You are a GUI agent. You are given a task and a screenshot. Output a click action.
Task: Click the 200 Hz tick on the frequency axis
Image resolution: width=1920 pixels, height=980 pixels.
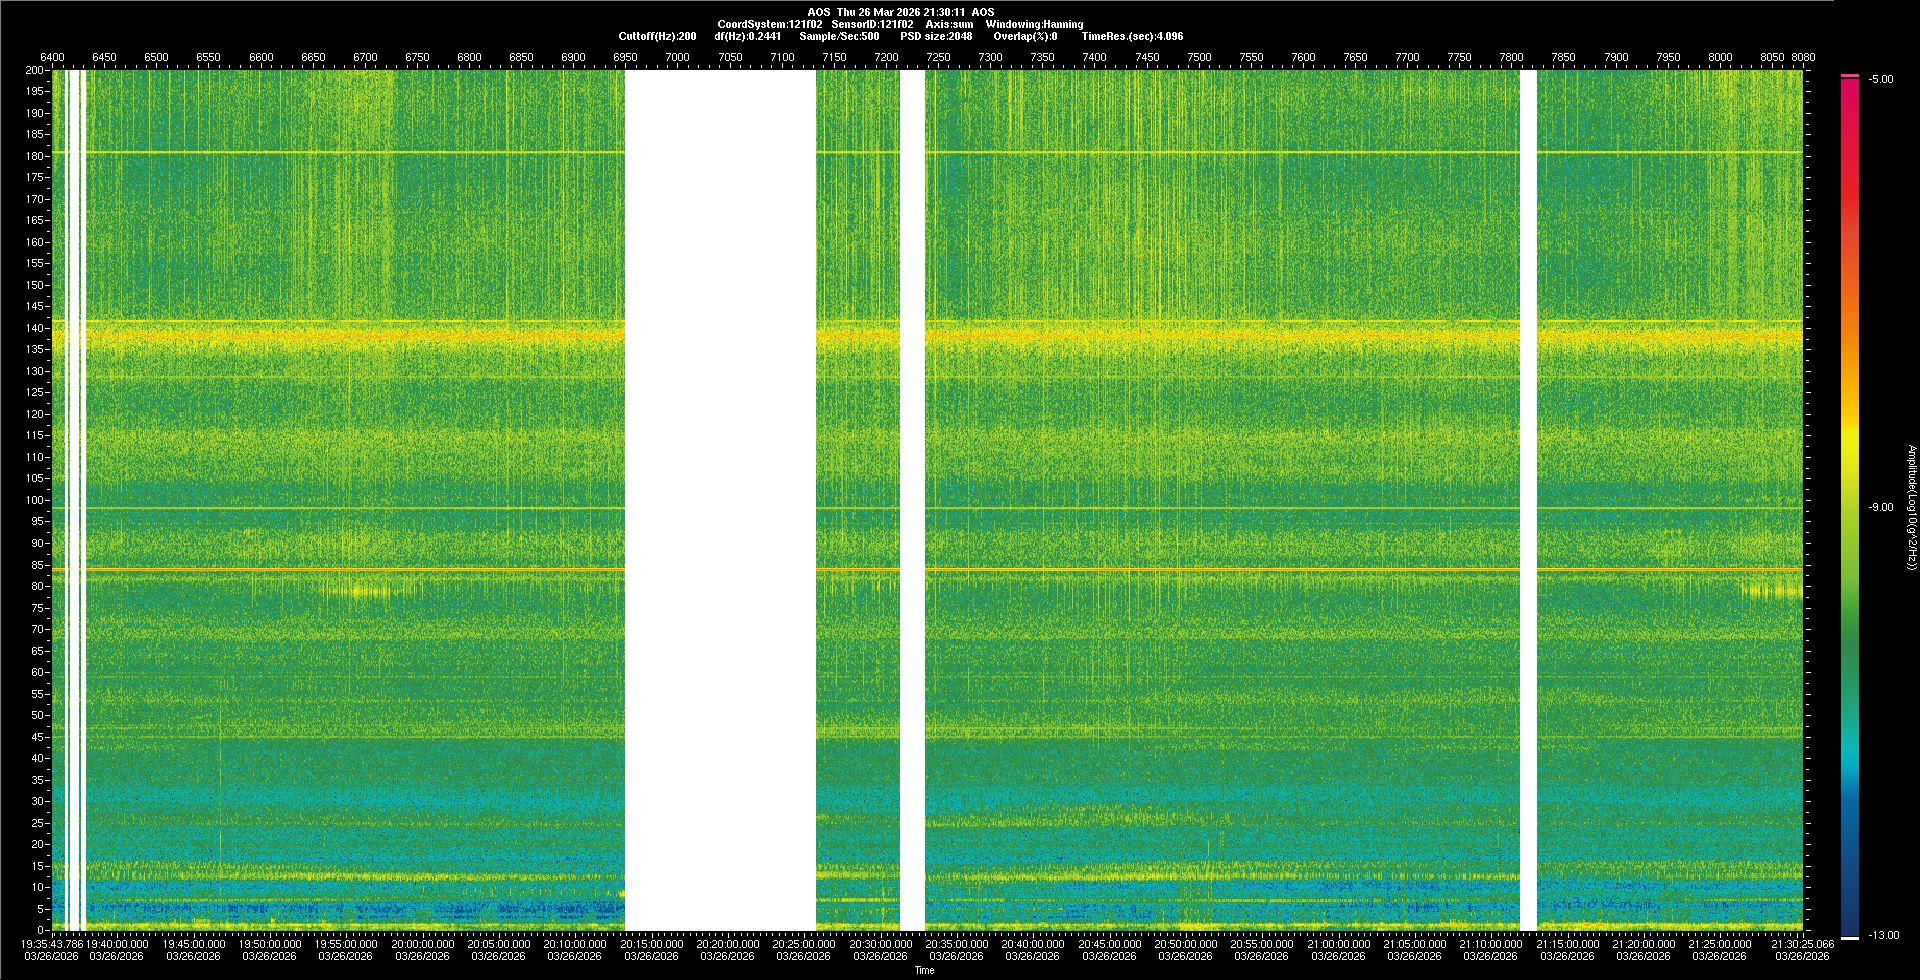pyautogui.click(x=34, y=71)
